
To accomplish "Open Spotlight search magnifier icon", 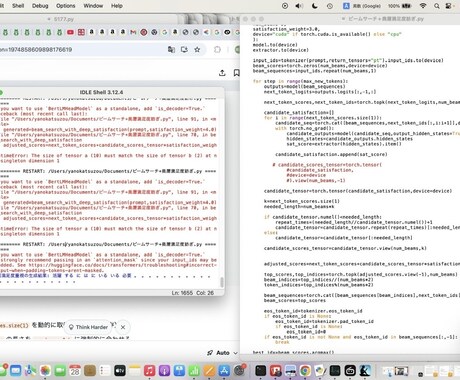I will pos(437,6).
